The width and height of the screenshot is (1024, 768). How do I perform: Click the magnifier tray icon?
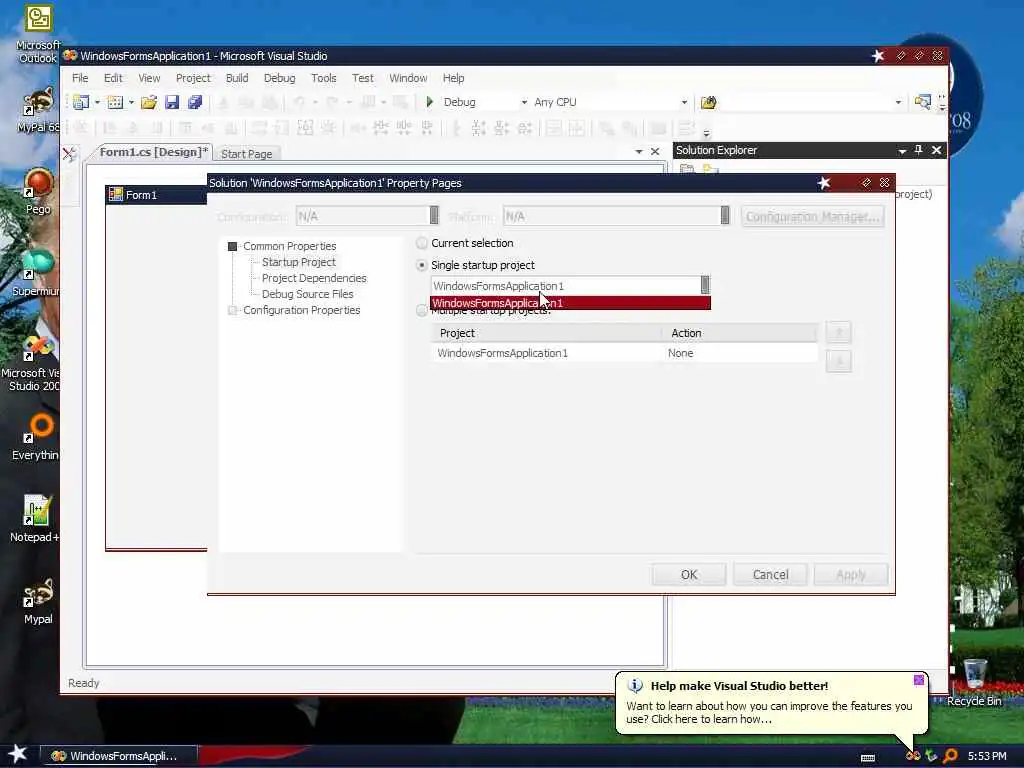[x=950, y=756]
